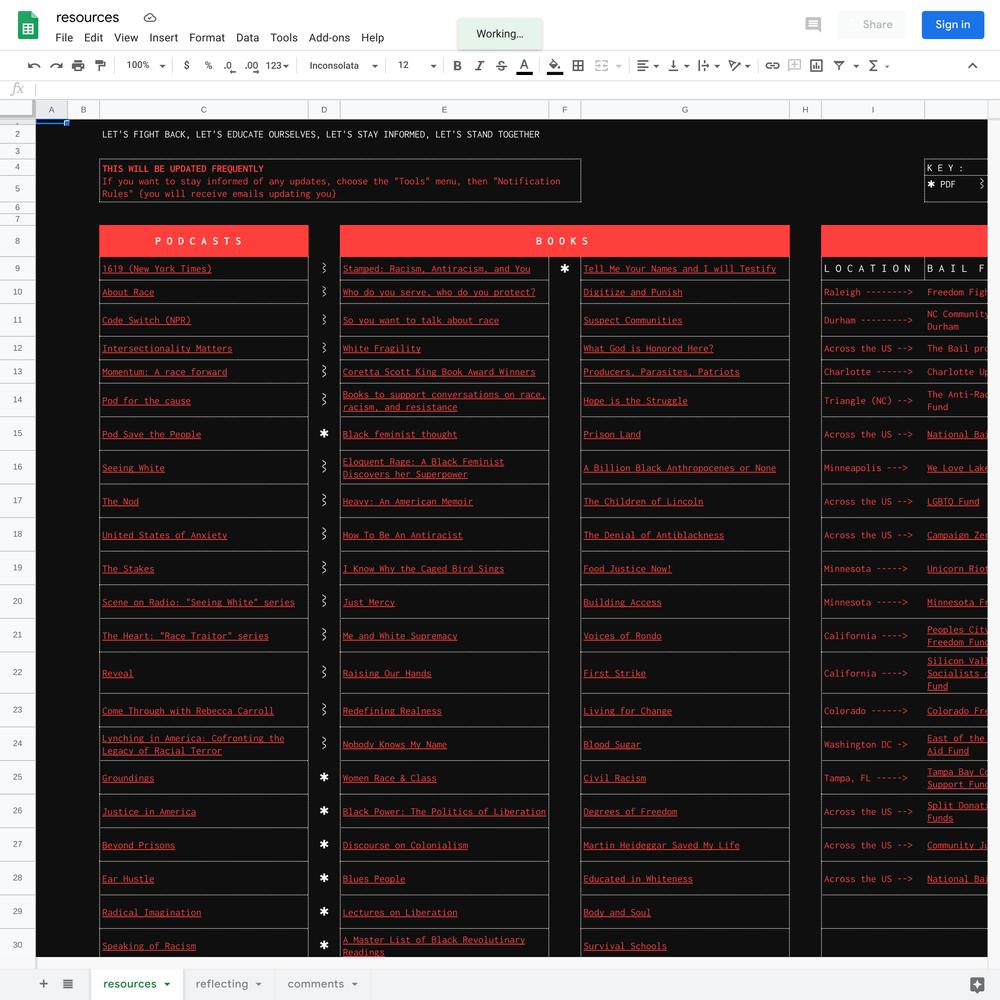
Task: Open the Pod Save the People link
Action: 151,434
